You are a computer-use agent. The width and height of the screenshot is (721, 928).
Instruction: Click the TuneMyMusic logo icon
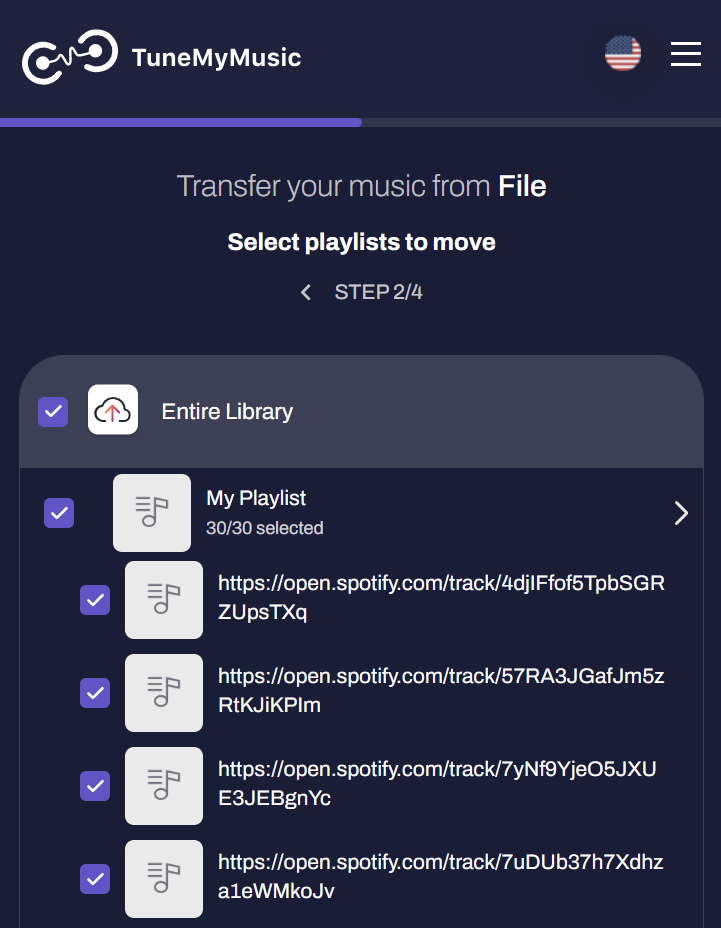click(70, 56)
